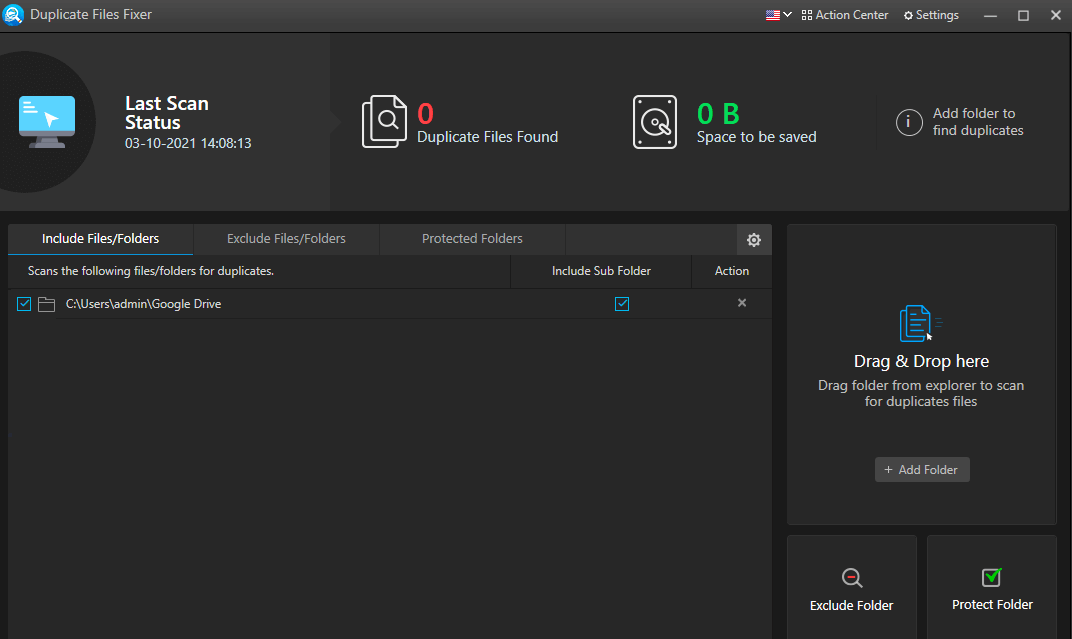Click the Drag & Drop documents icon

920,322
